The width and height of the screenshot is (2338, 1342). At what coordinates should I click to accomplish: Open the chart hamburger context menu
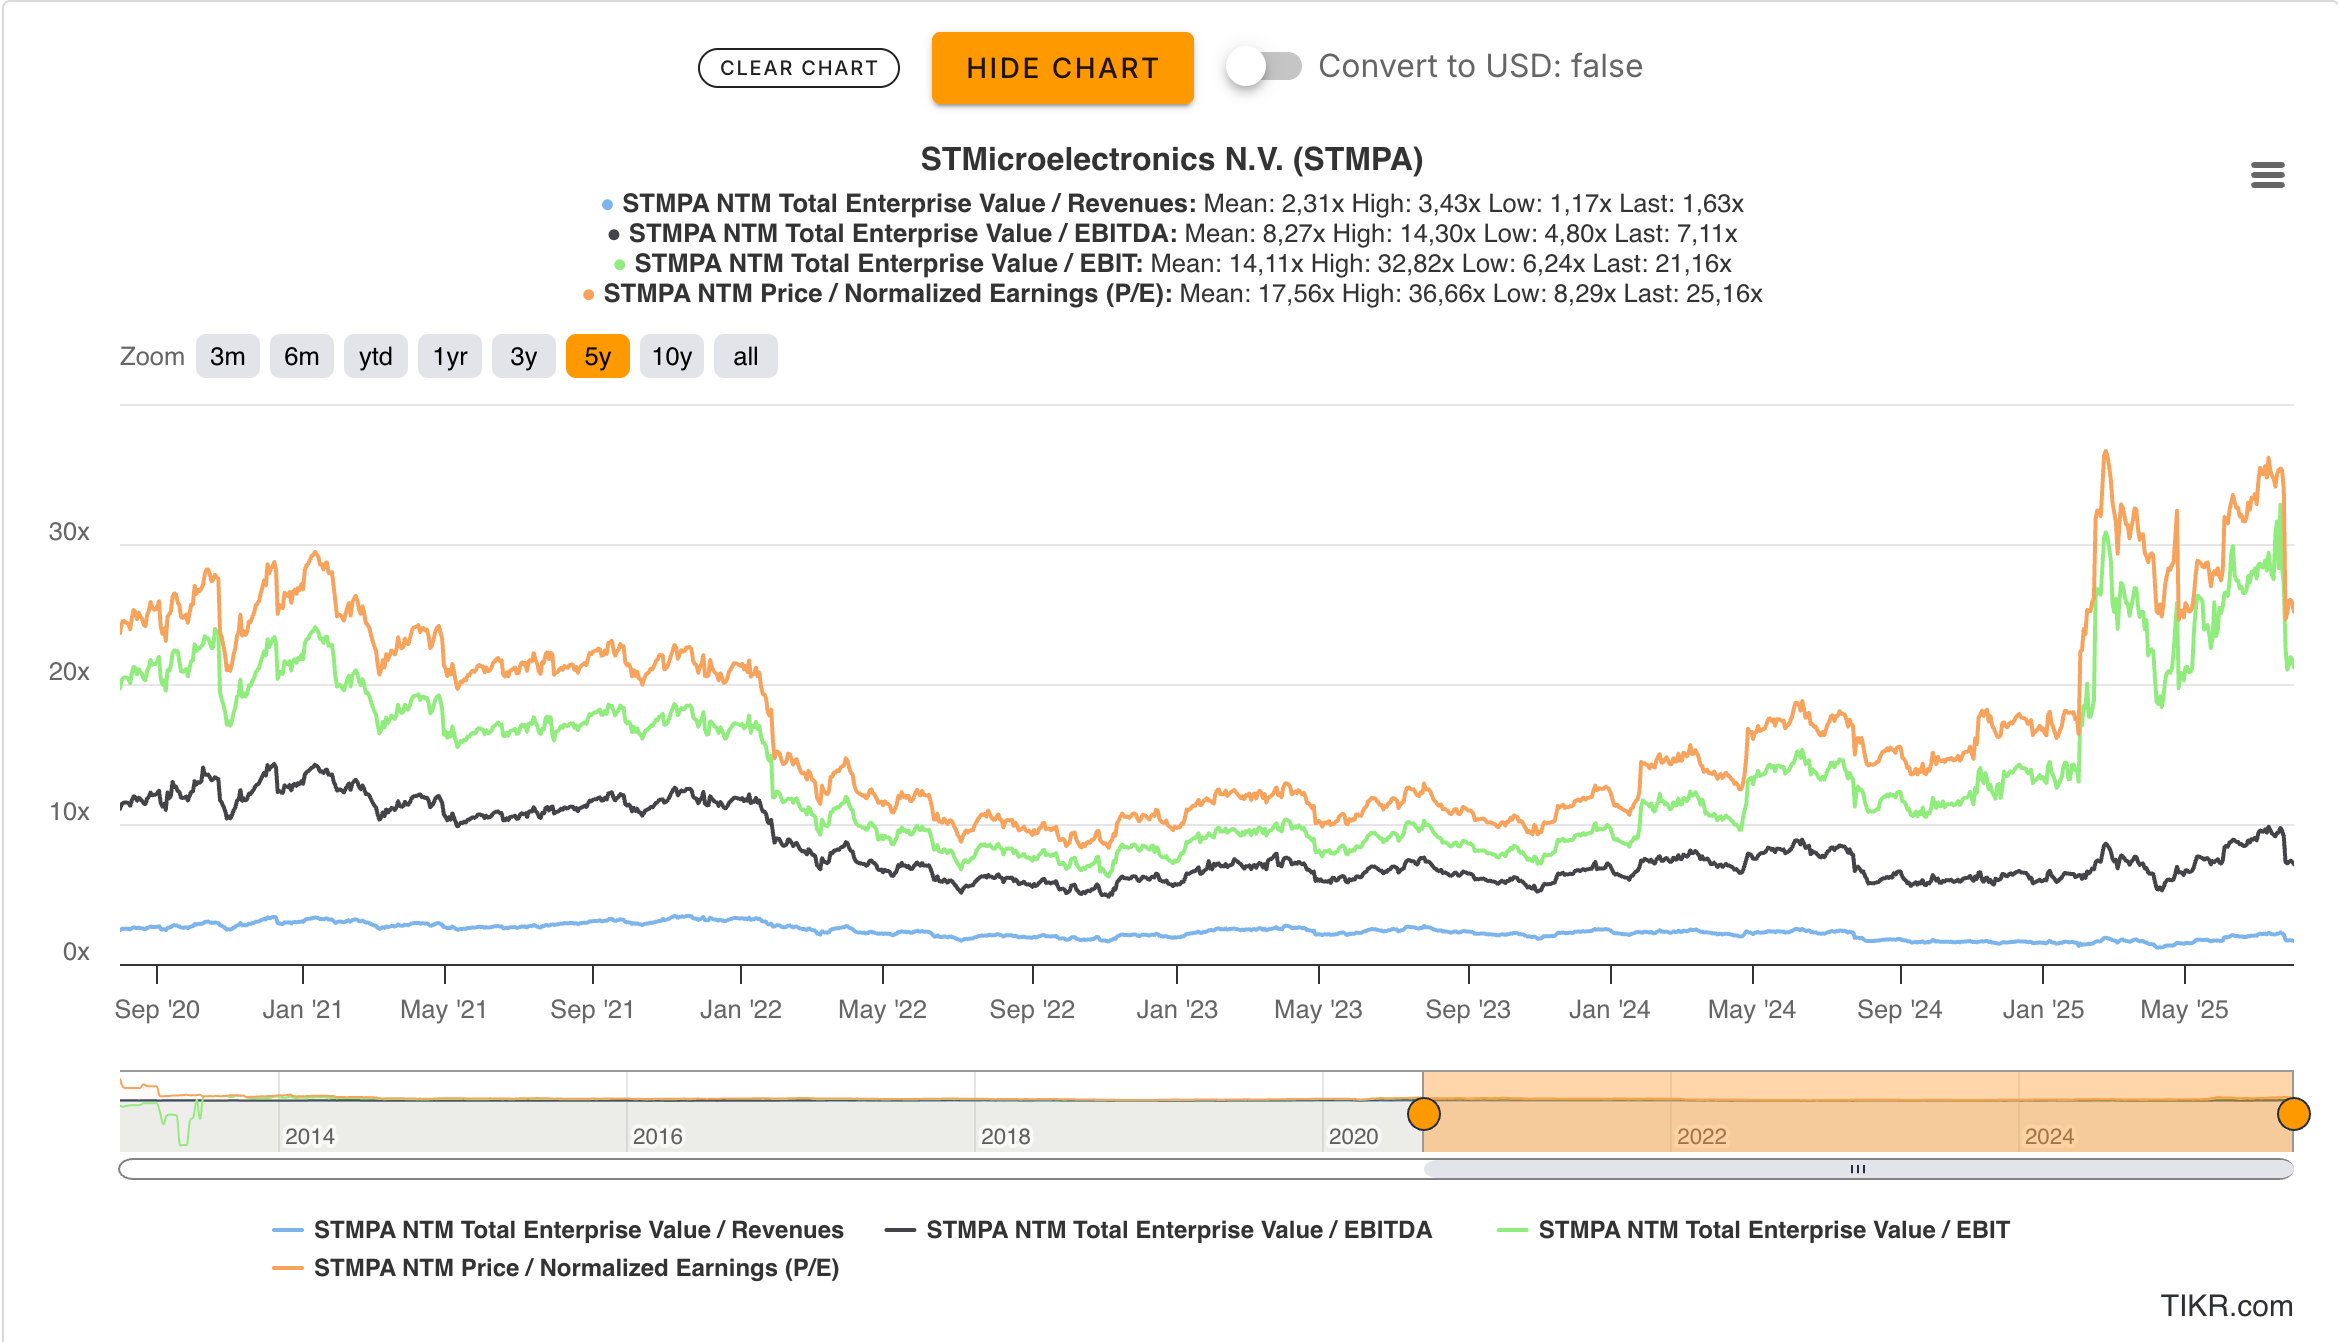[x=2267, y=175]
